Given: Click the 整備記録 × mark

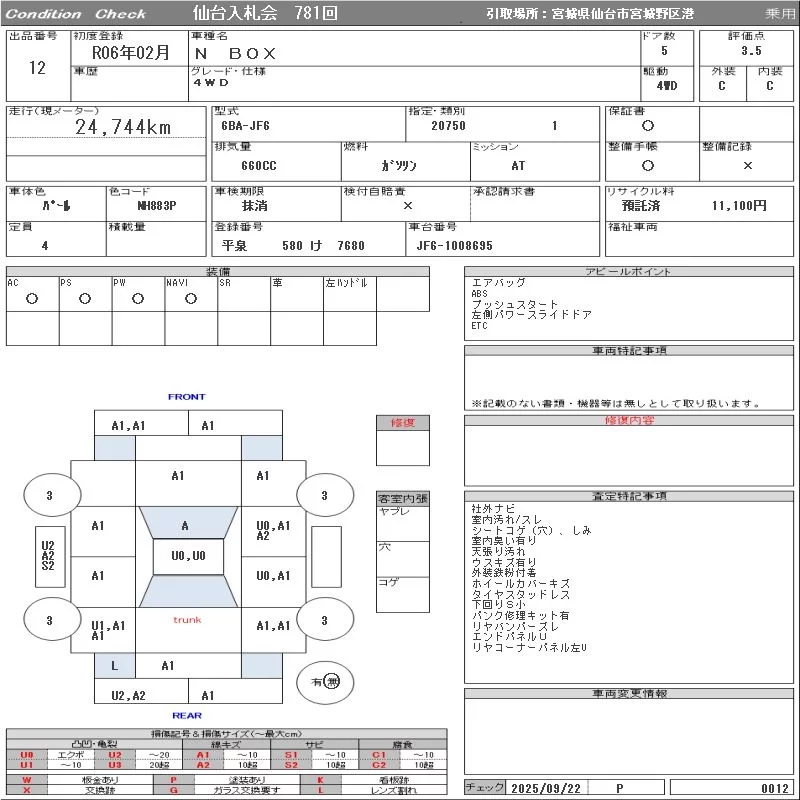Looking at the screenshot, I should [x=747, y=166].
